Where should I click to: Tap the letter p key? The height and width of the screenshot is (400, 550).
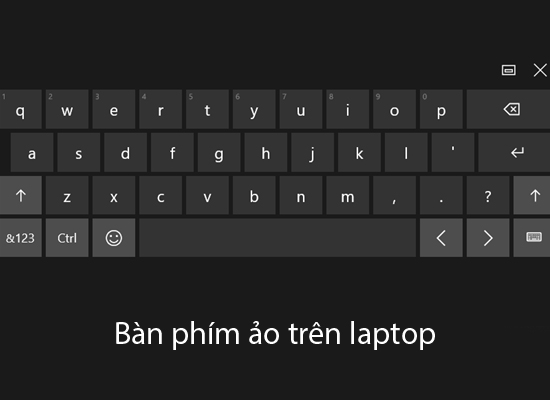click(x=441, y=109)
